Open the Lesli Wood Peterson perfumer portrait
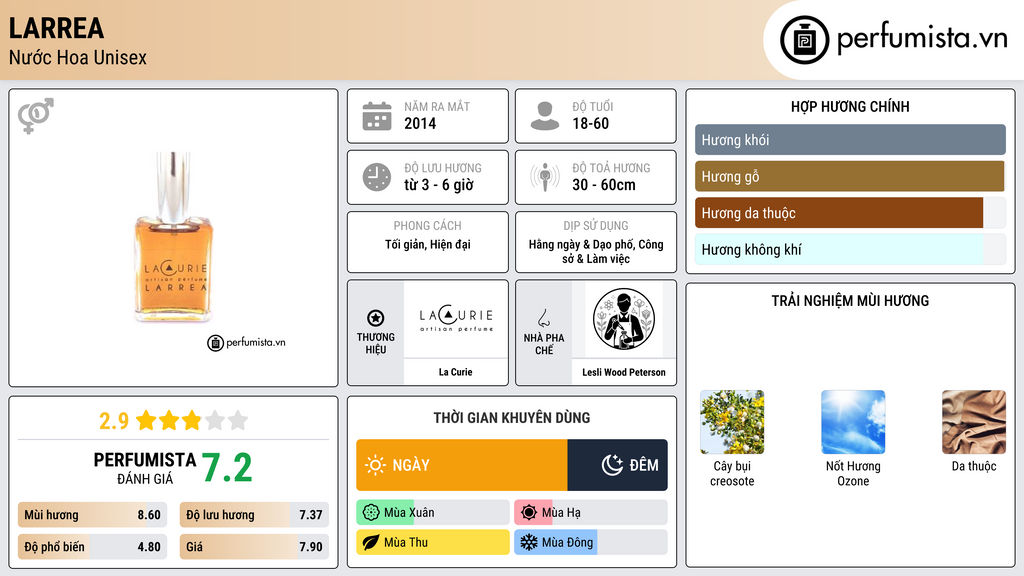The width and height of the screenshot is (1024, 576). coord(624,319)
